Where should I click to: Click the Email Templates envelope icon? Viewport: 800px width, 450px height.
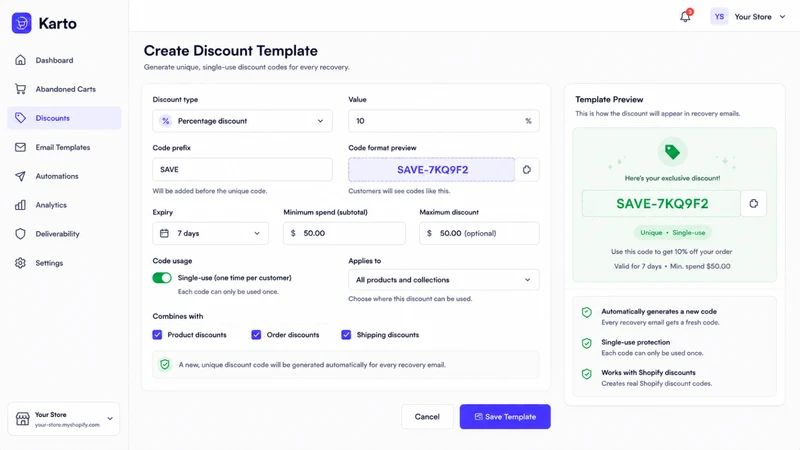click(x=20, y=147)
